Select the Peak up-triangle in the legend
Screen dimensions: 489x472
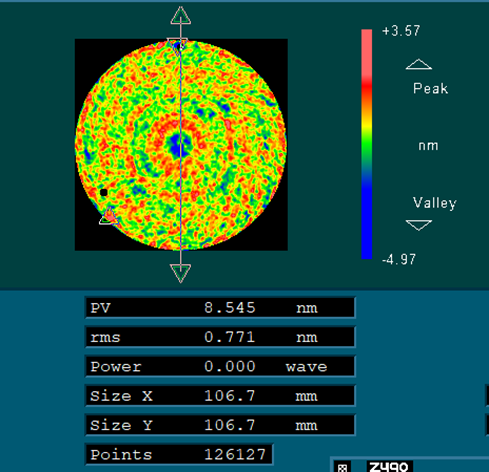(419, 64)
